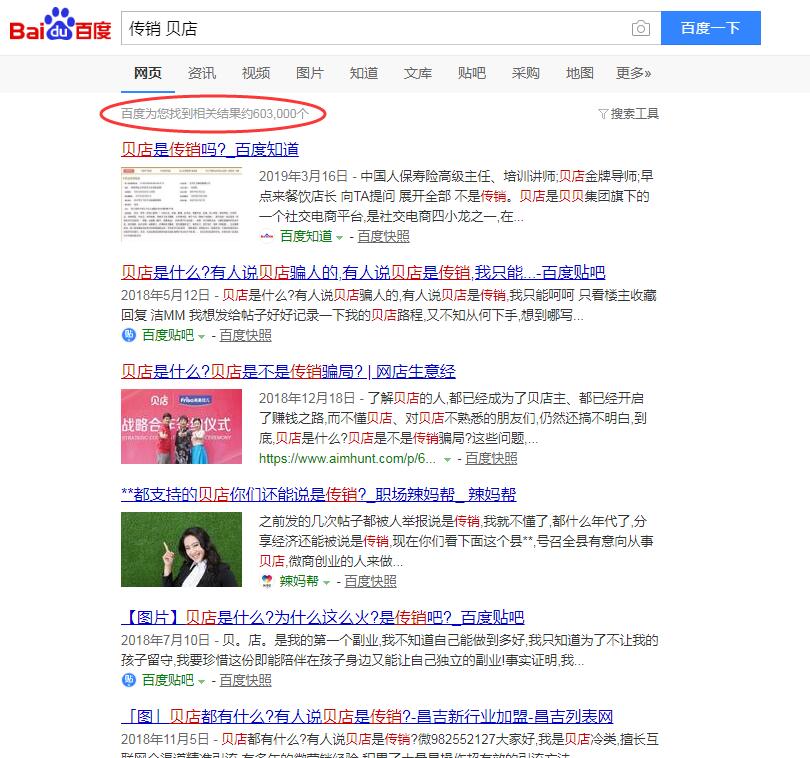Image resolution: width=810 pixels, height=758 pixels.
Task: Click 百度贴吧 source under 2018年7月10日 result
Action: 168,680
